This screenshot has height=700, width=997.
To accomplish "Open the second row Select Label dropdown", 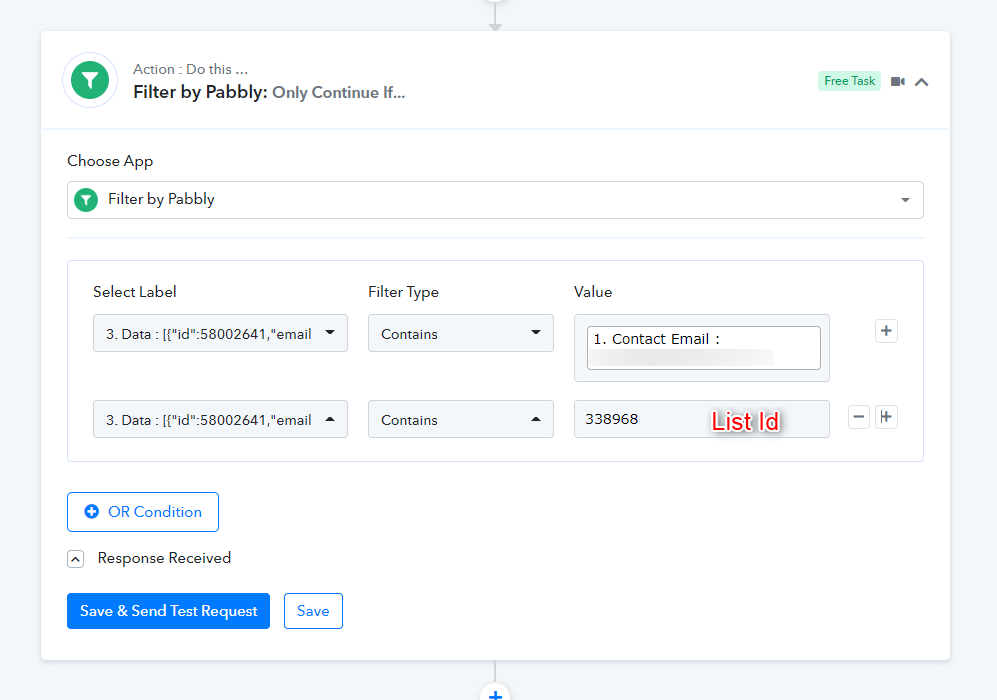I will coord(220,419).
